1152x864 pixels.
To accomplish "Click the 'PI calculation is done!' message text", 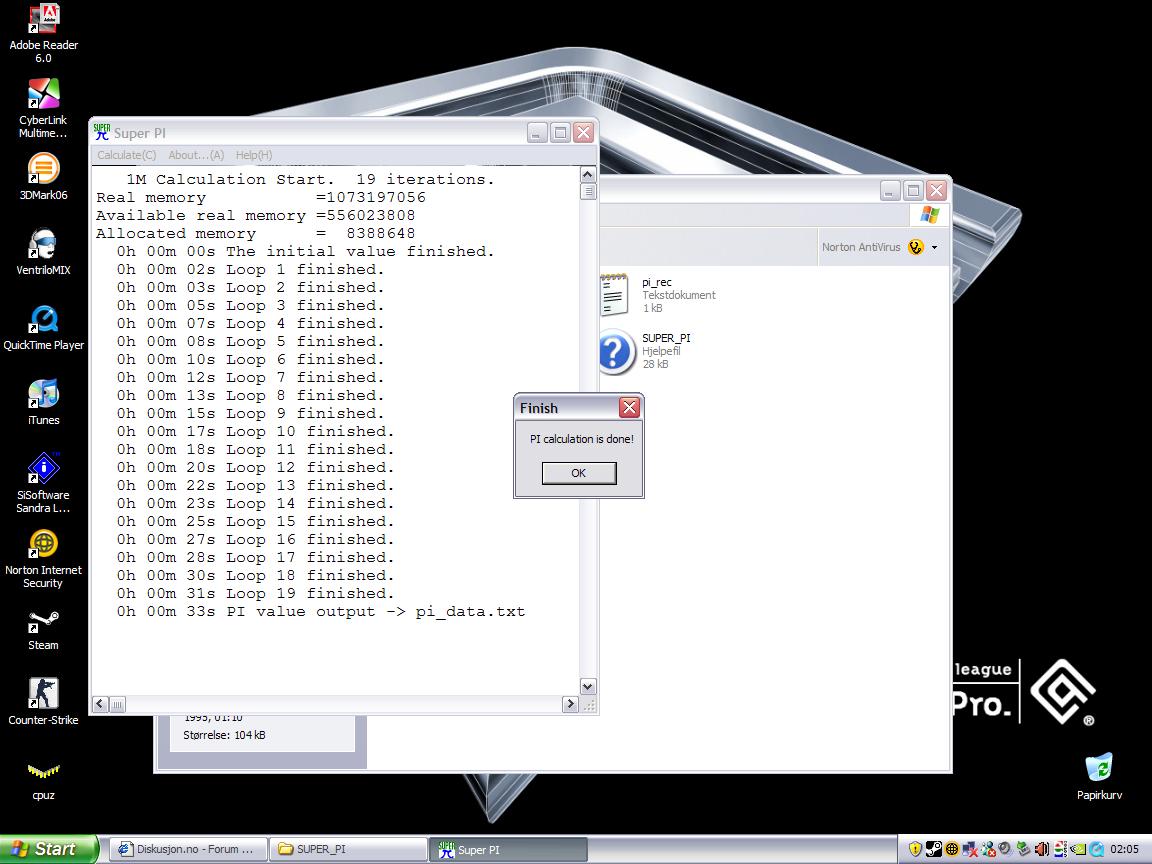I will click(582, 439).
